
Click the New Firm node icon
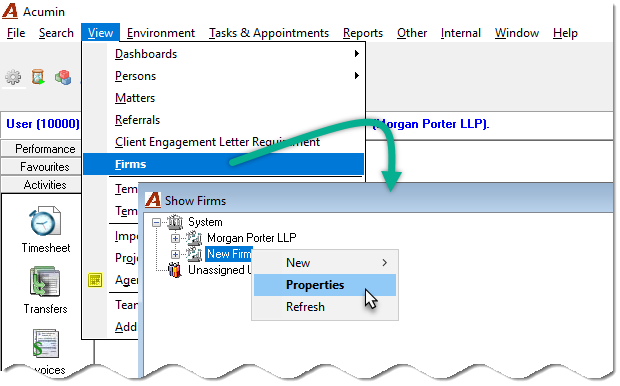click(194, 254)
